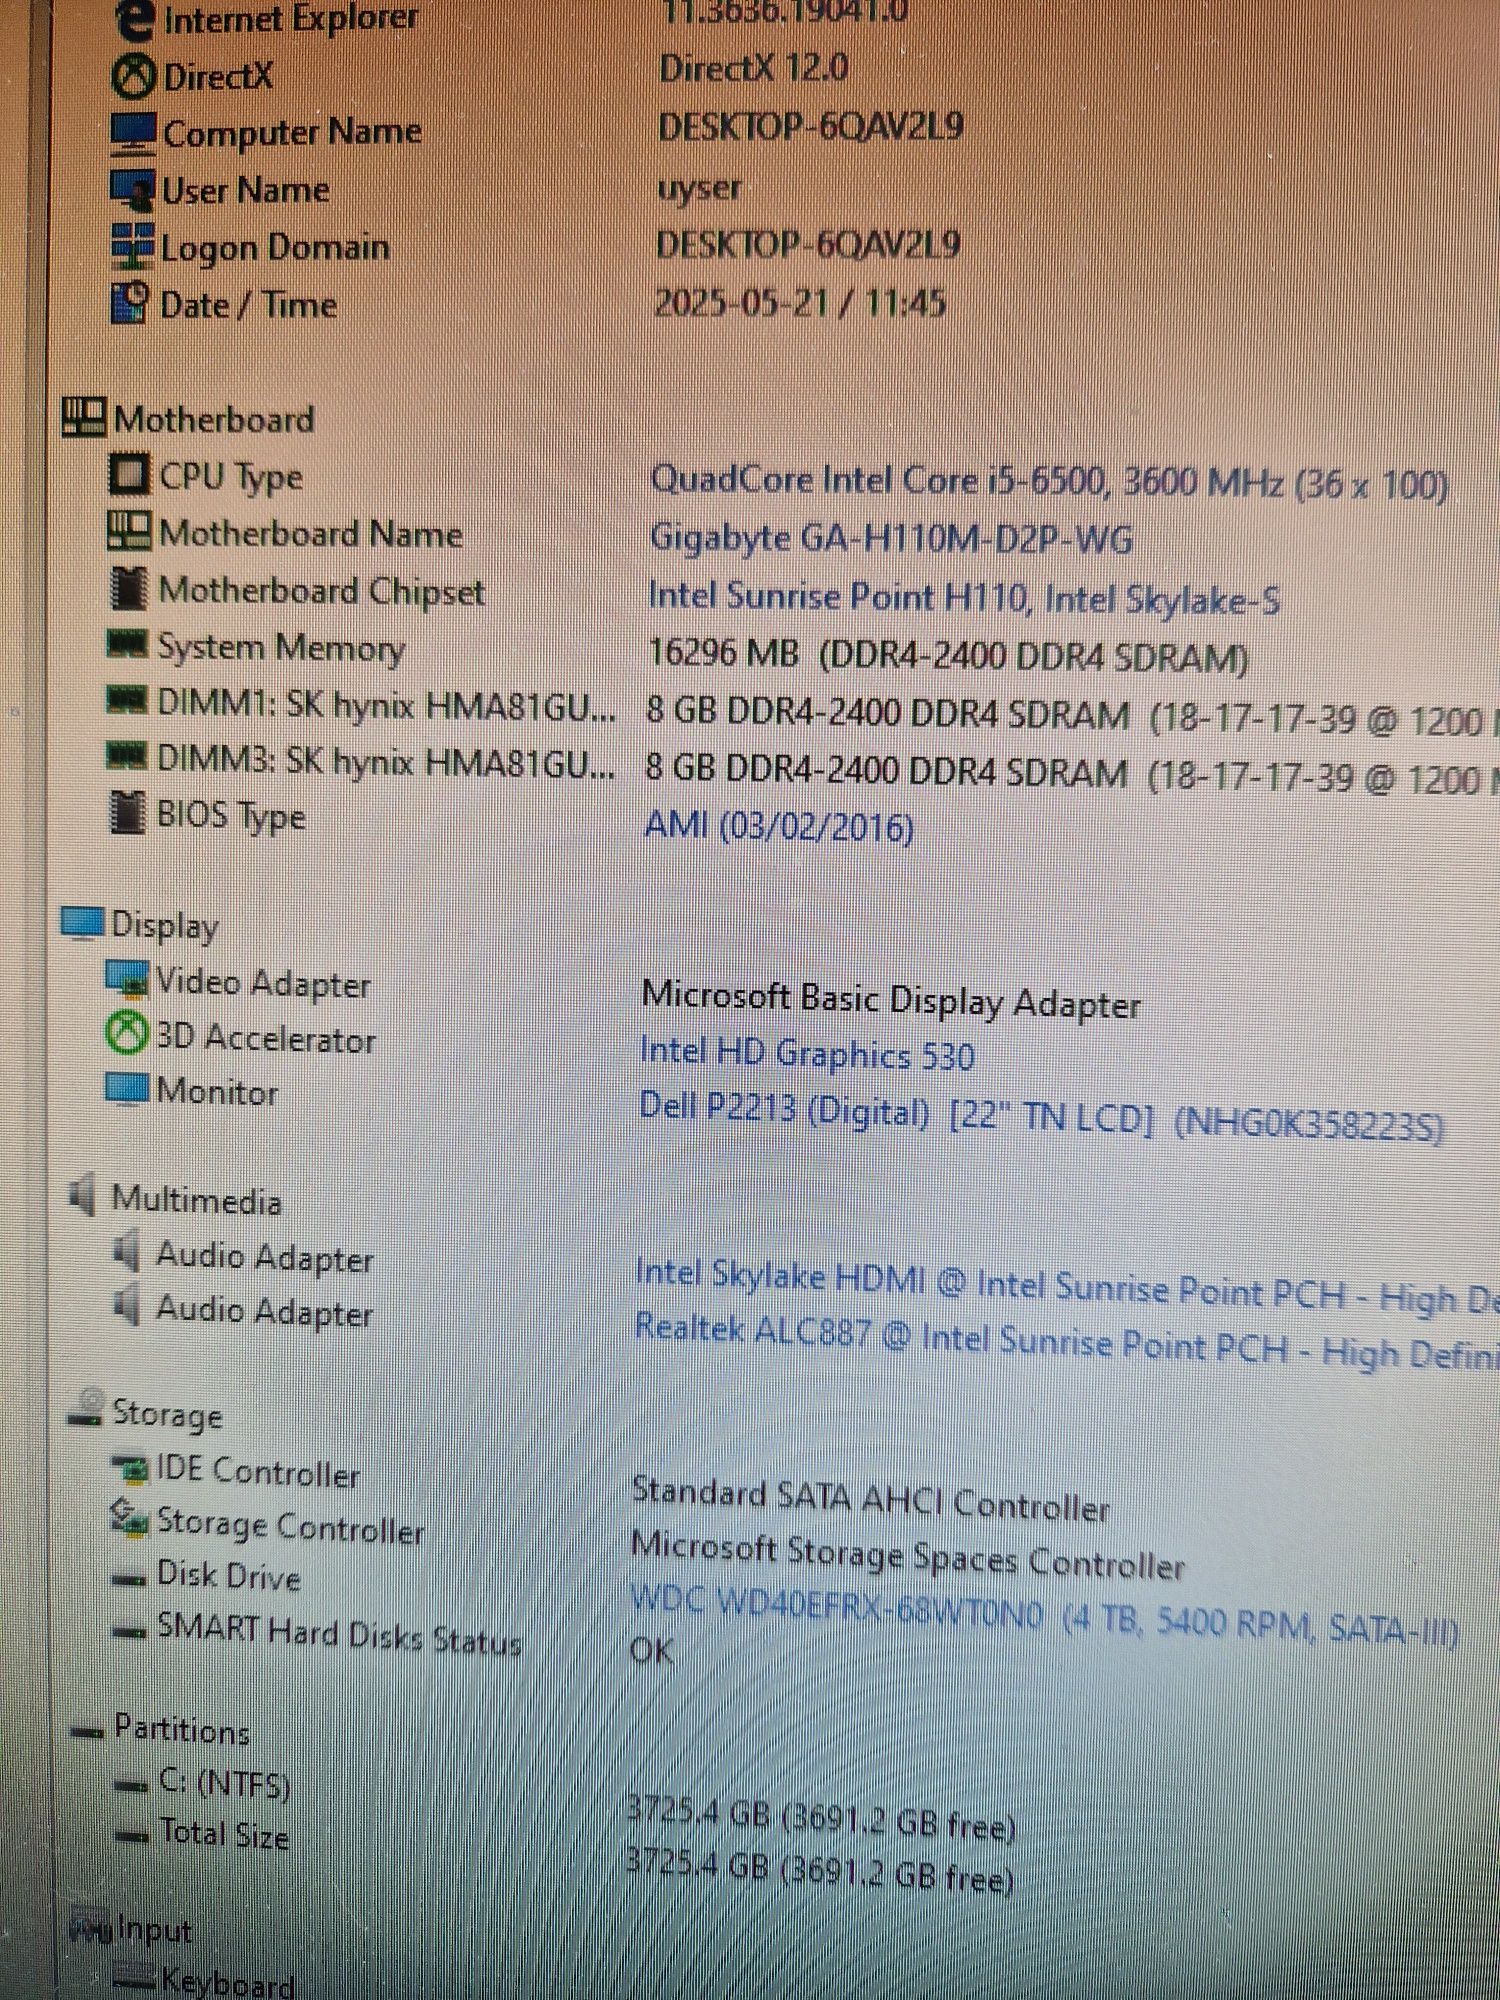
Task: Click the 16296 MB system memory value
Action: click(948, 655)
